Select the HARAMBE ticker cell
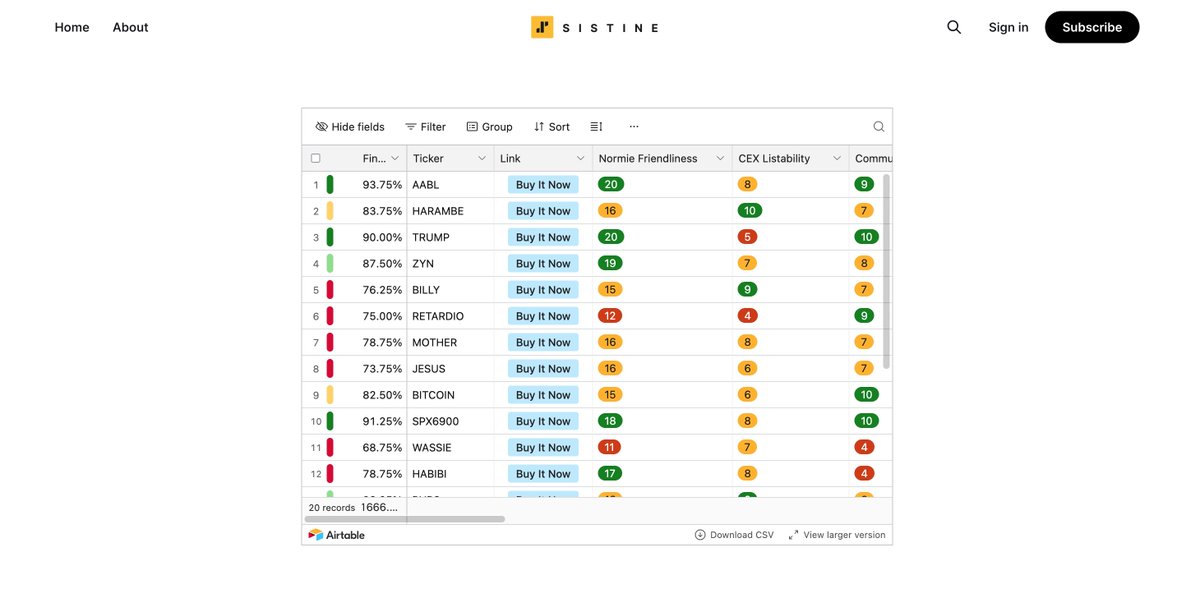 pyautogui.click(x=450, y=211)
